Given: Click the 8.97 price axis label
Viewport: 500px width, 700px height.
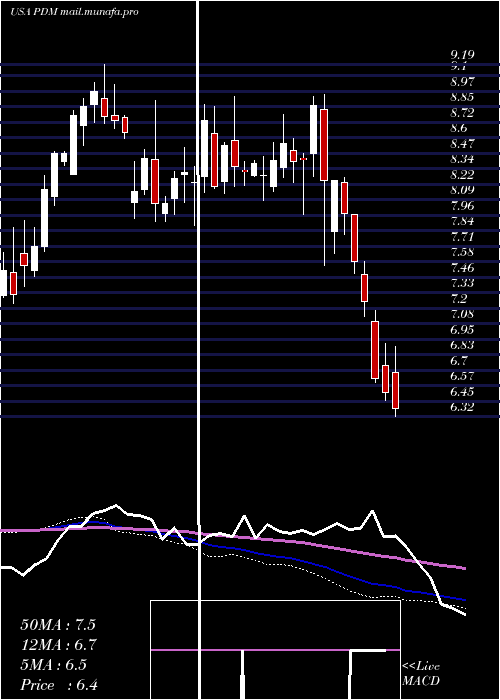Looking at the screenshot, I should point(462,82).
